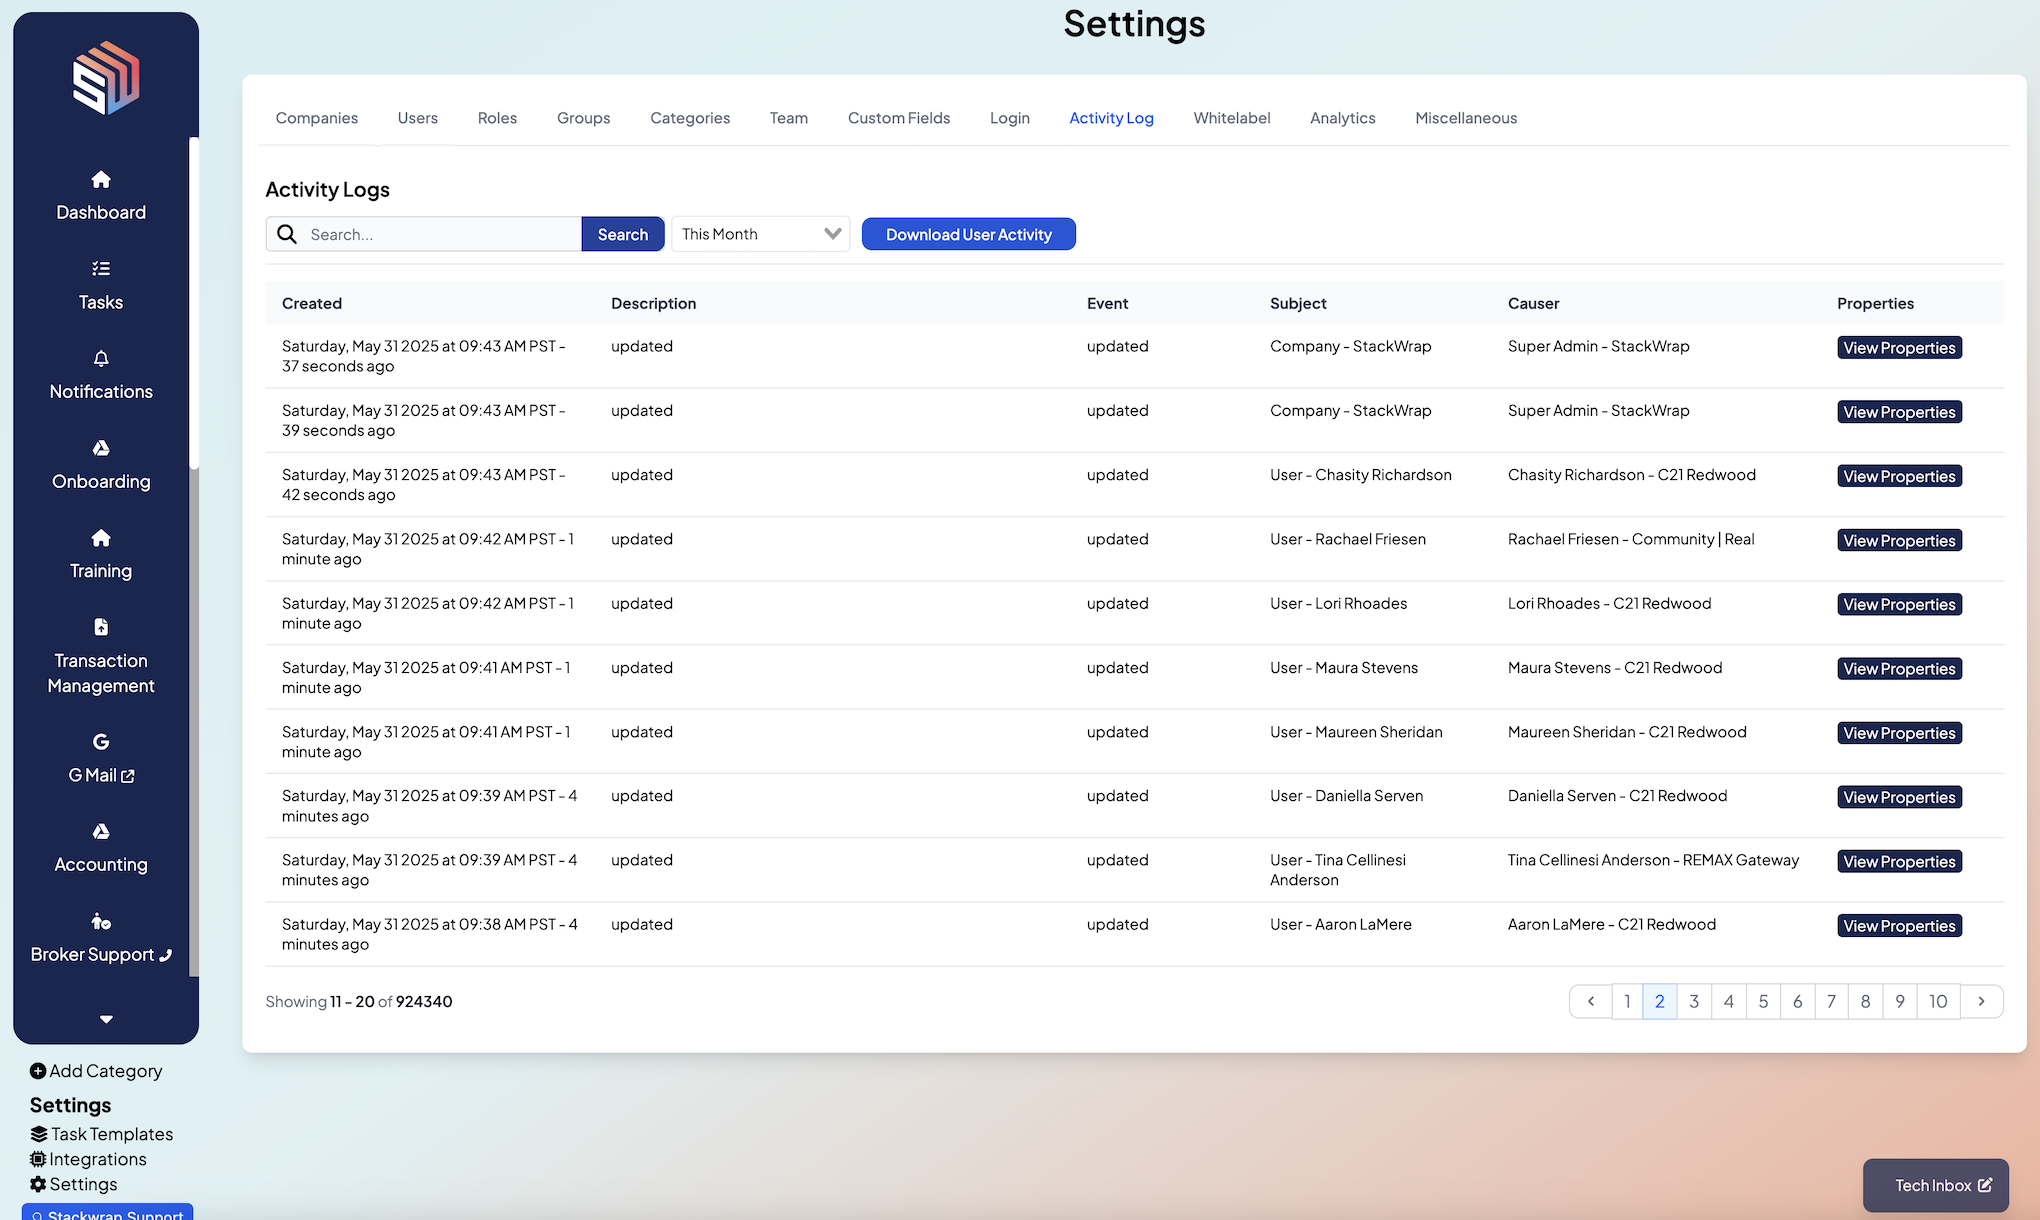The image size is (2040, 1220).
Task: View Properties for Maureen Sheridan row
Action: click(x=1899, y=733)
